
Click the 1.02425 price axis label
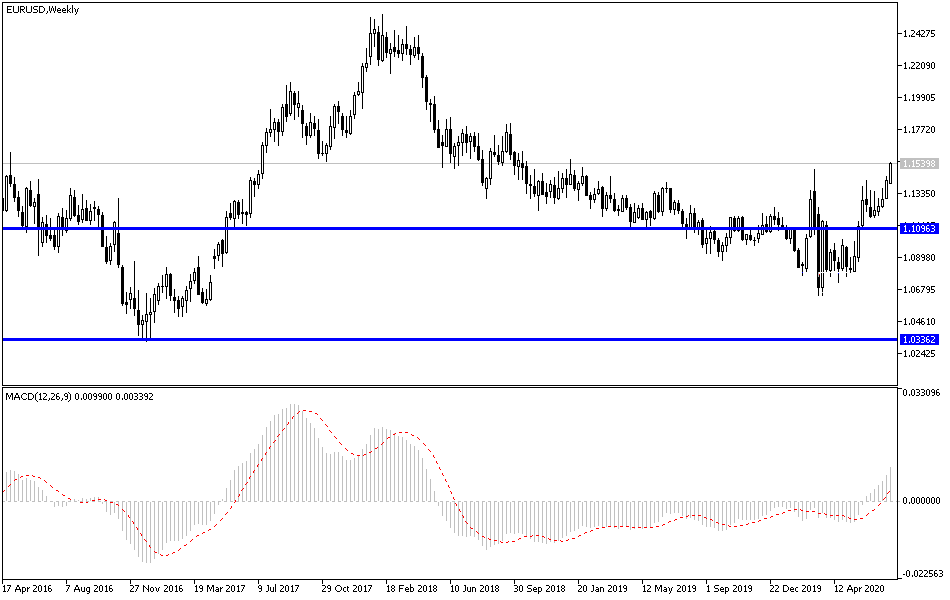(920, 353)
